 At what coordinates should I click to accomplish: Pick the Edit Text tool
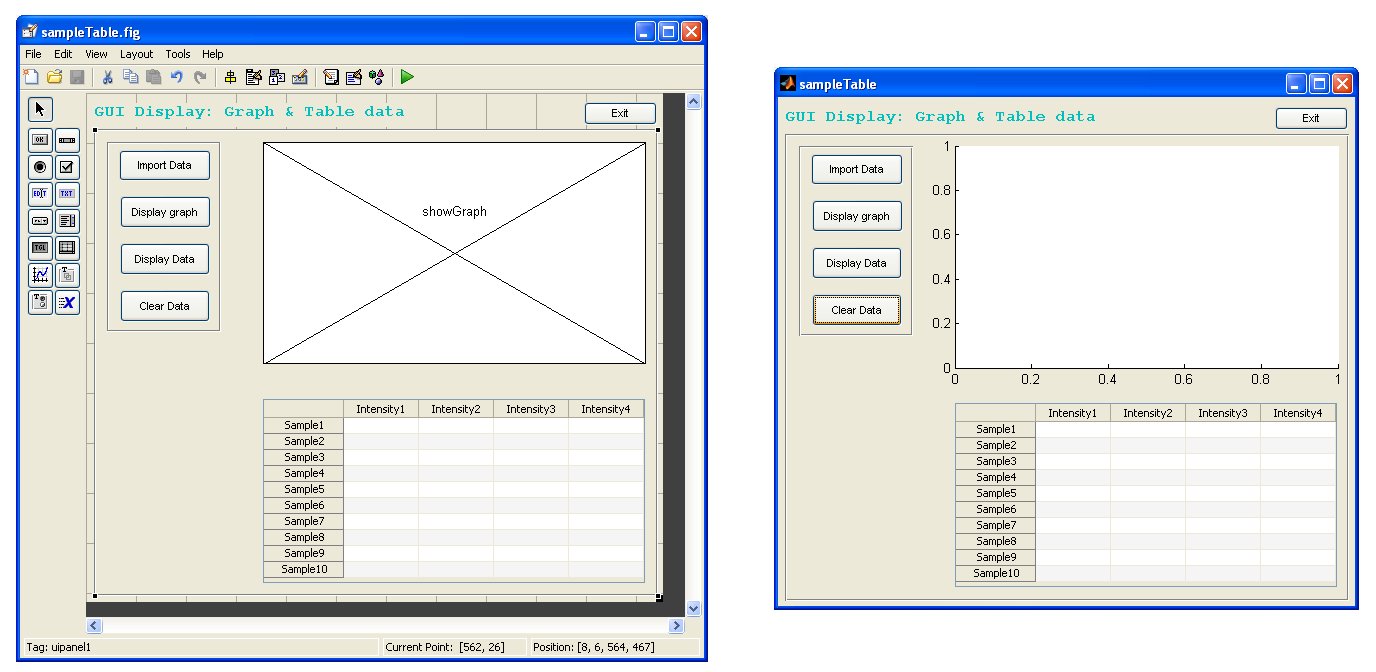39,194
